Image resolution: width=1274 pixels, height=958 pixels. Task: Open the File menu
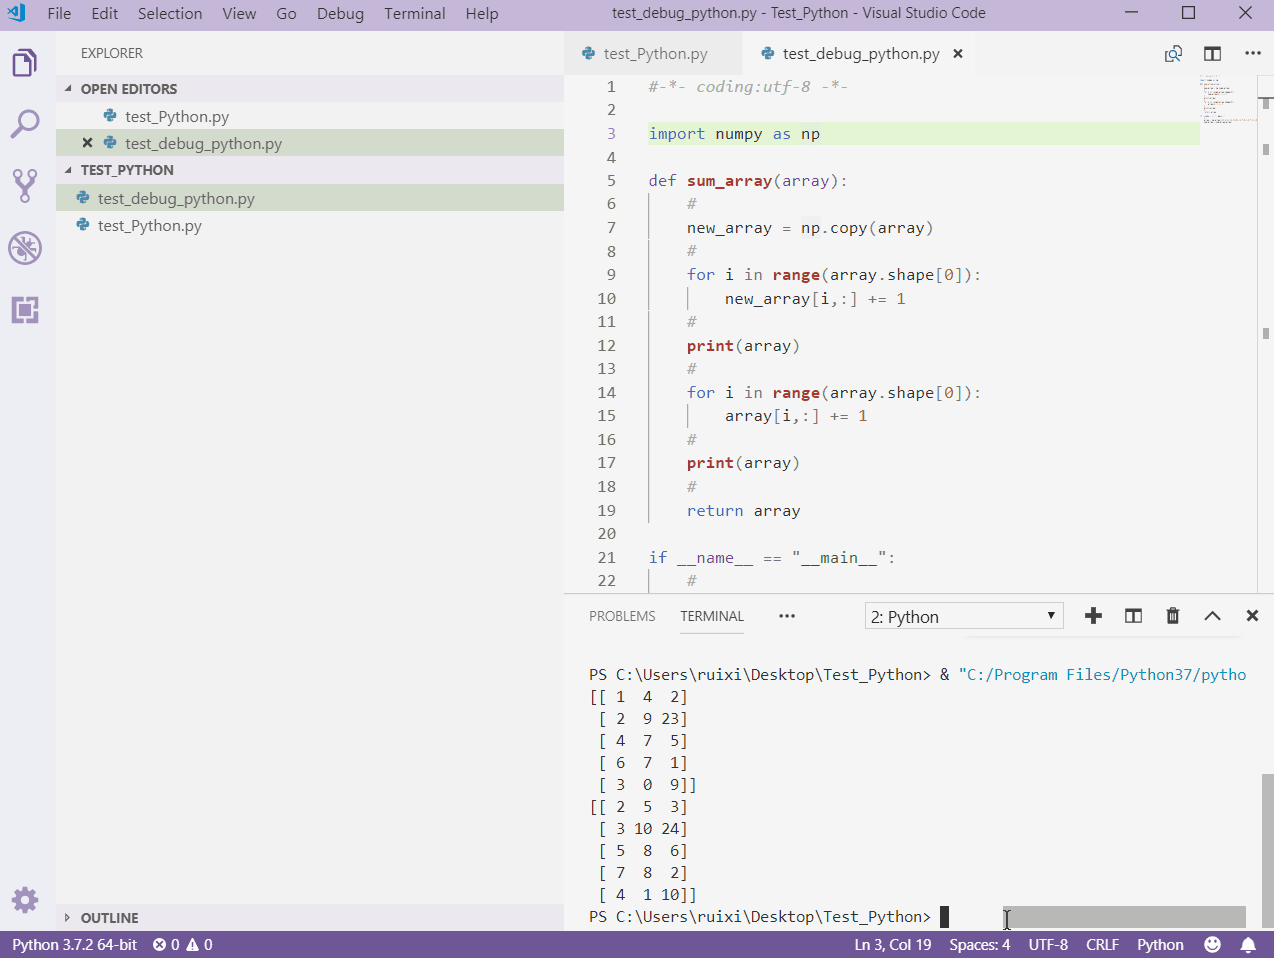coord(59,13)
